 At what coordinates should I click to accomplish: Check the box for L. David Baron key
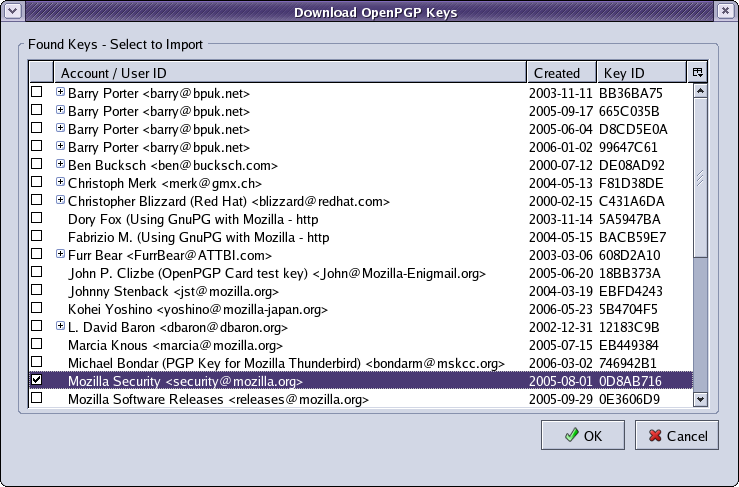click(36, 326)
